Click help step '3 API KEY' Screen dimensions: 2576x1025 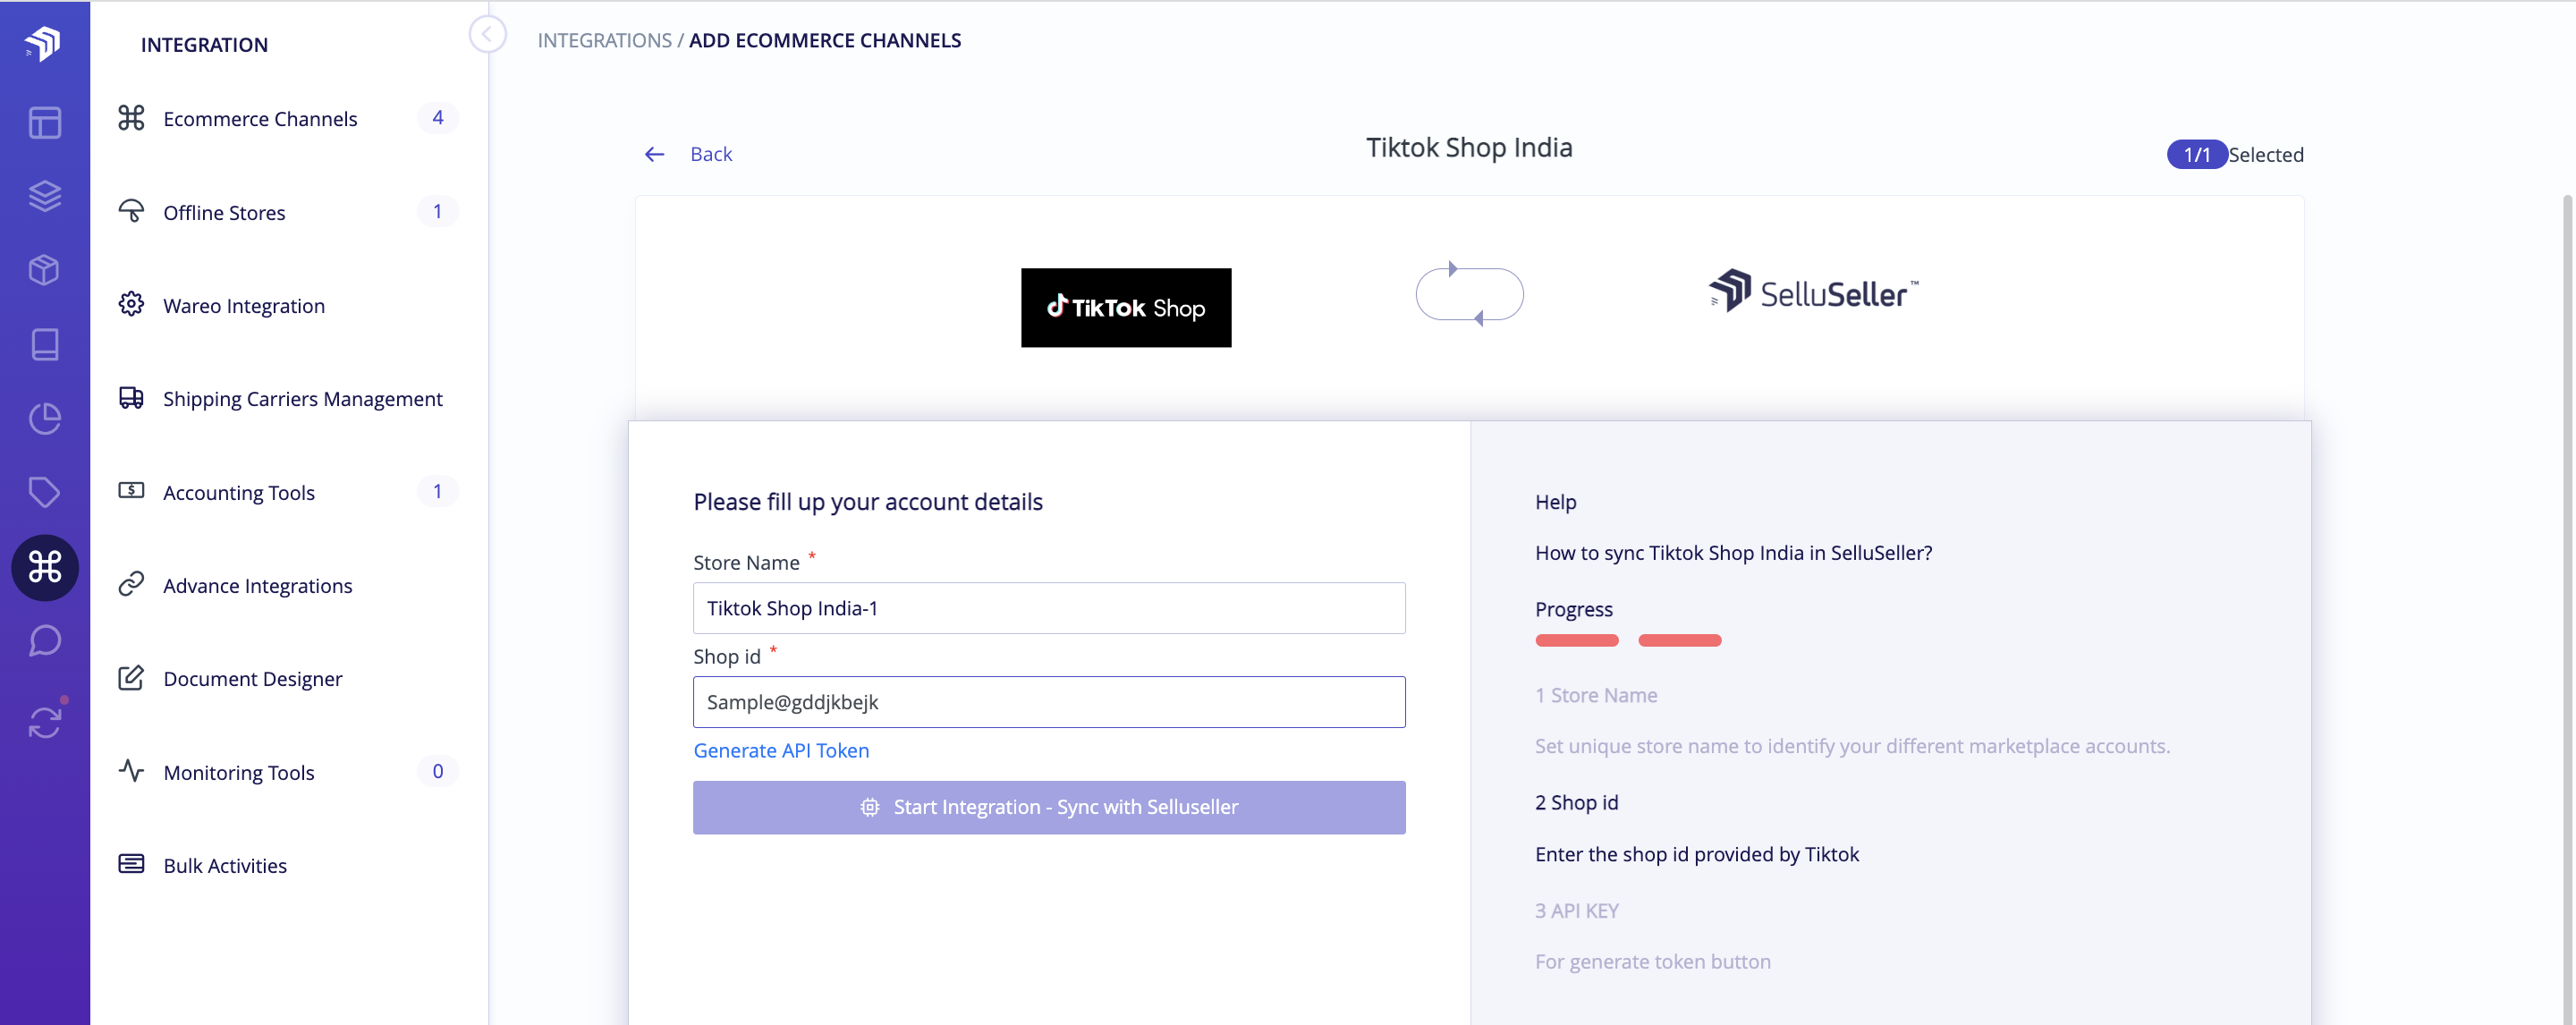(x=1577, y=910)
